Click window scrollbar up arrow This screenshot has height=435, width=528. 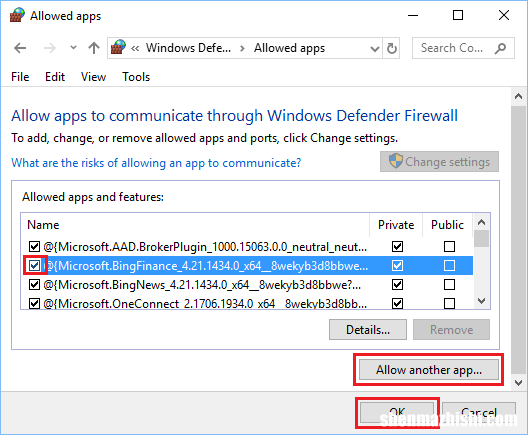(x=519, y=97)
